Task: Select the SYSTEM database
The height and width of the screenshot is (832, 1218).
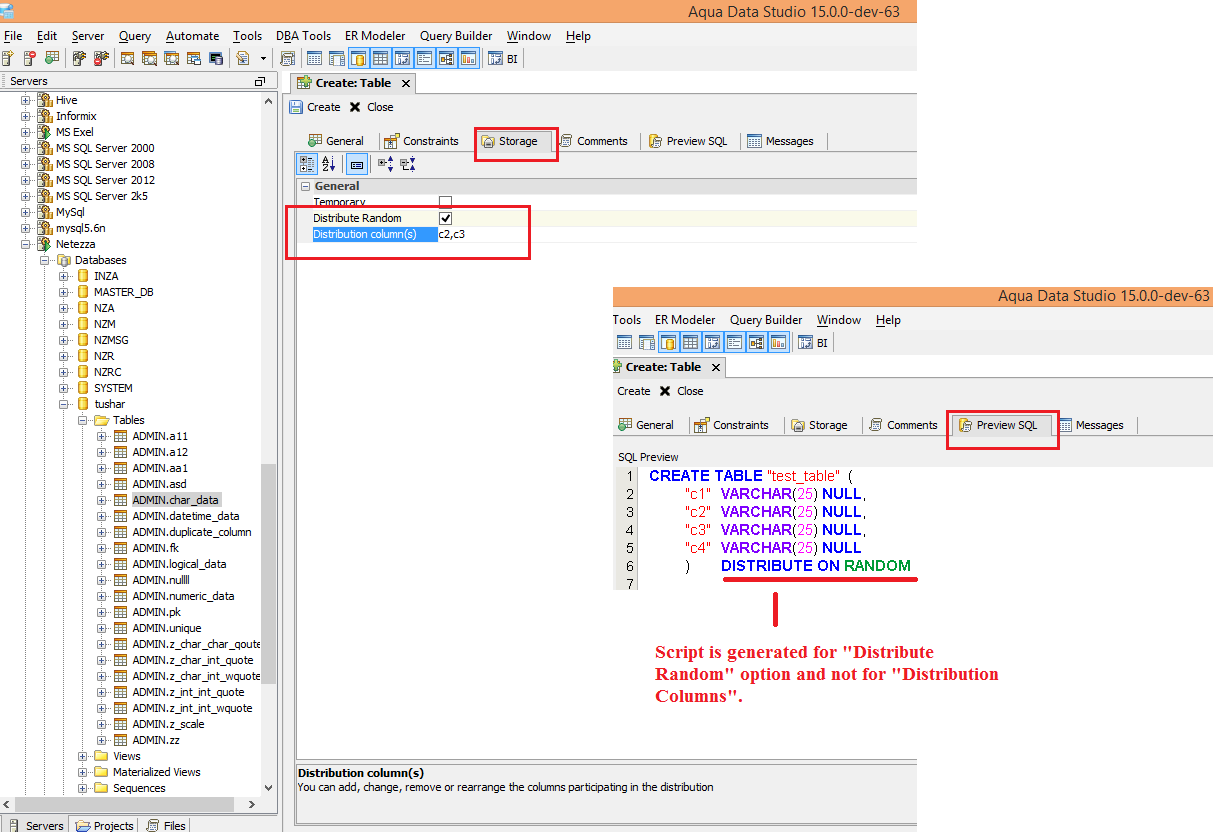Action: (x=113, y=388)
